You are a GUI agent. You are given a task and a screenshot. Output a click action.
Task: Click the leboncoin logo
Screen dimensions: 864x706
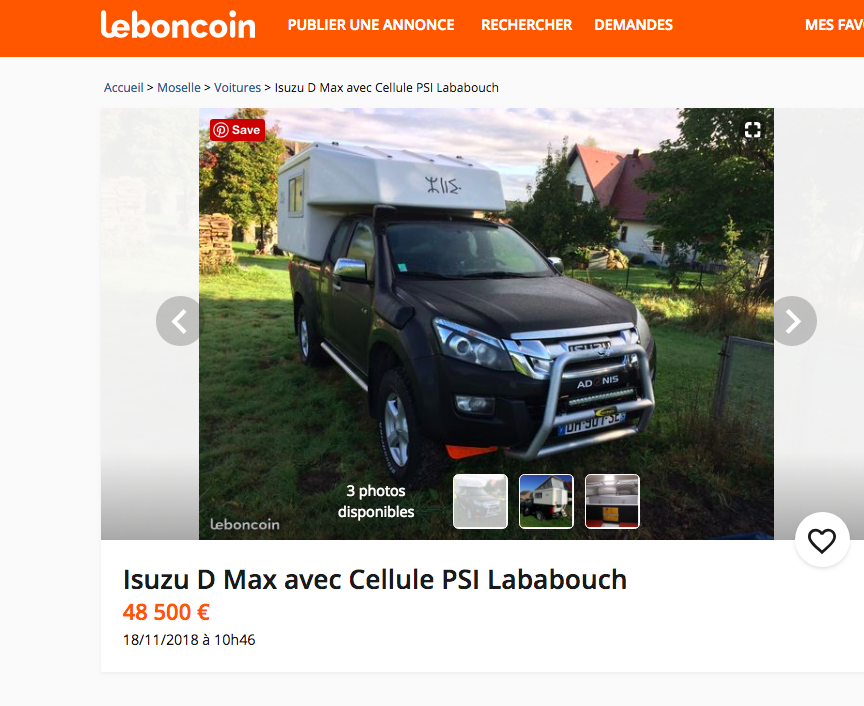click(178, 25)
